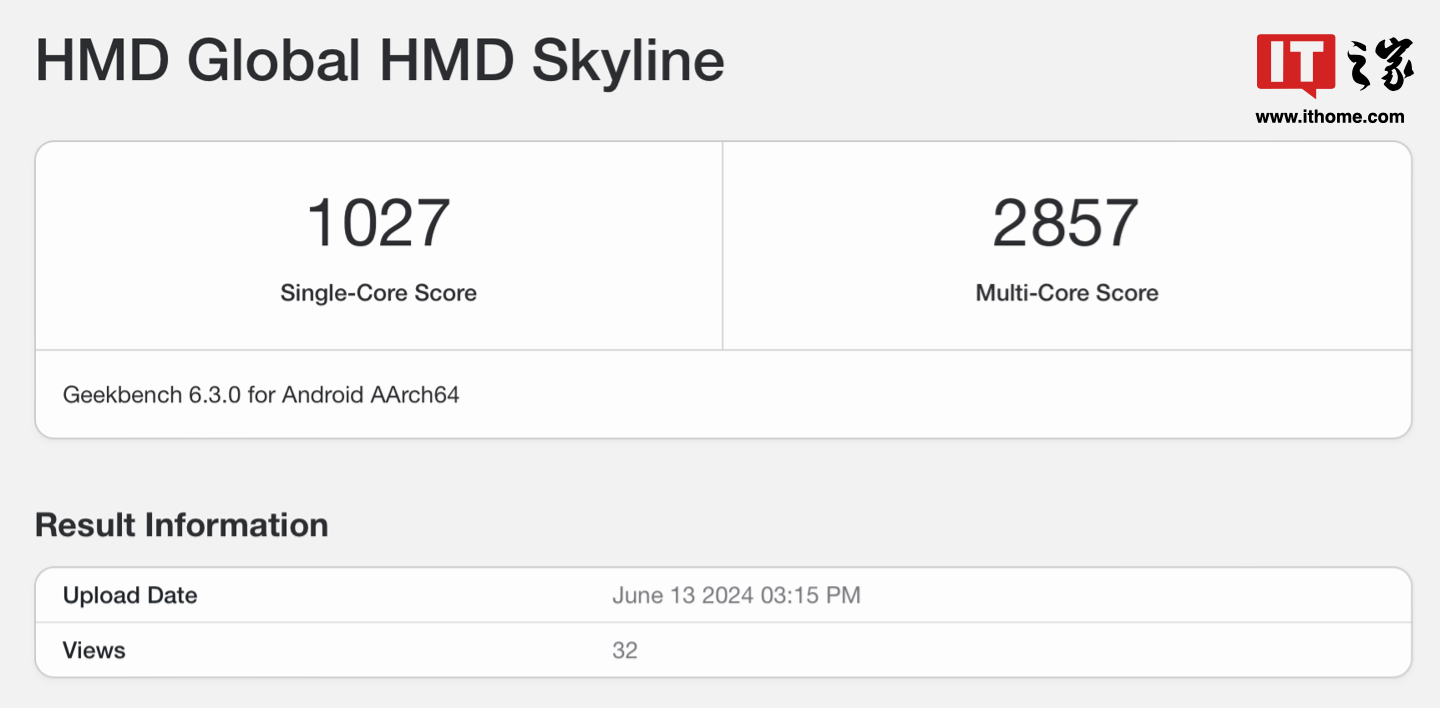Select the 1027 single-core score number
The height and width of the screenshot is (708, 1440).
coord(378,223)
